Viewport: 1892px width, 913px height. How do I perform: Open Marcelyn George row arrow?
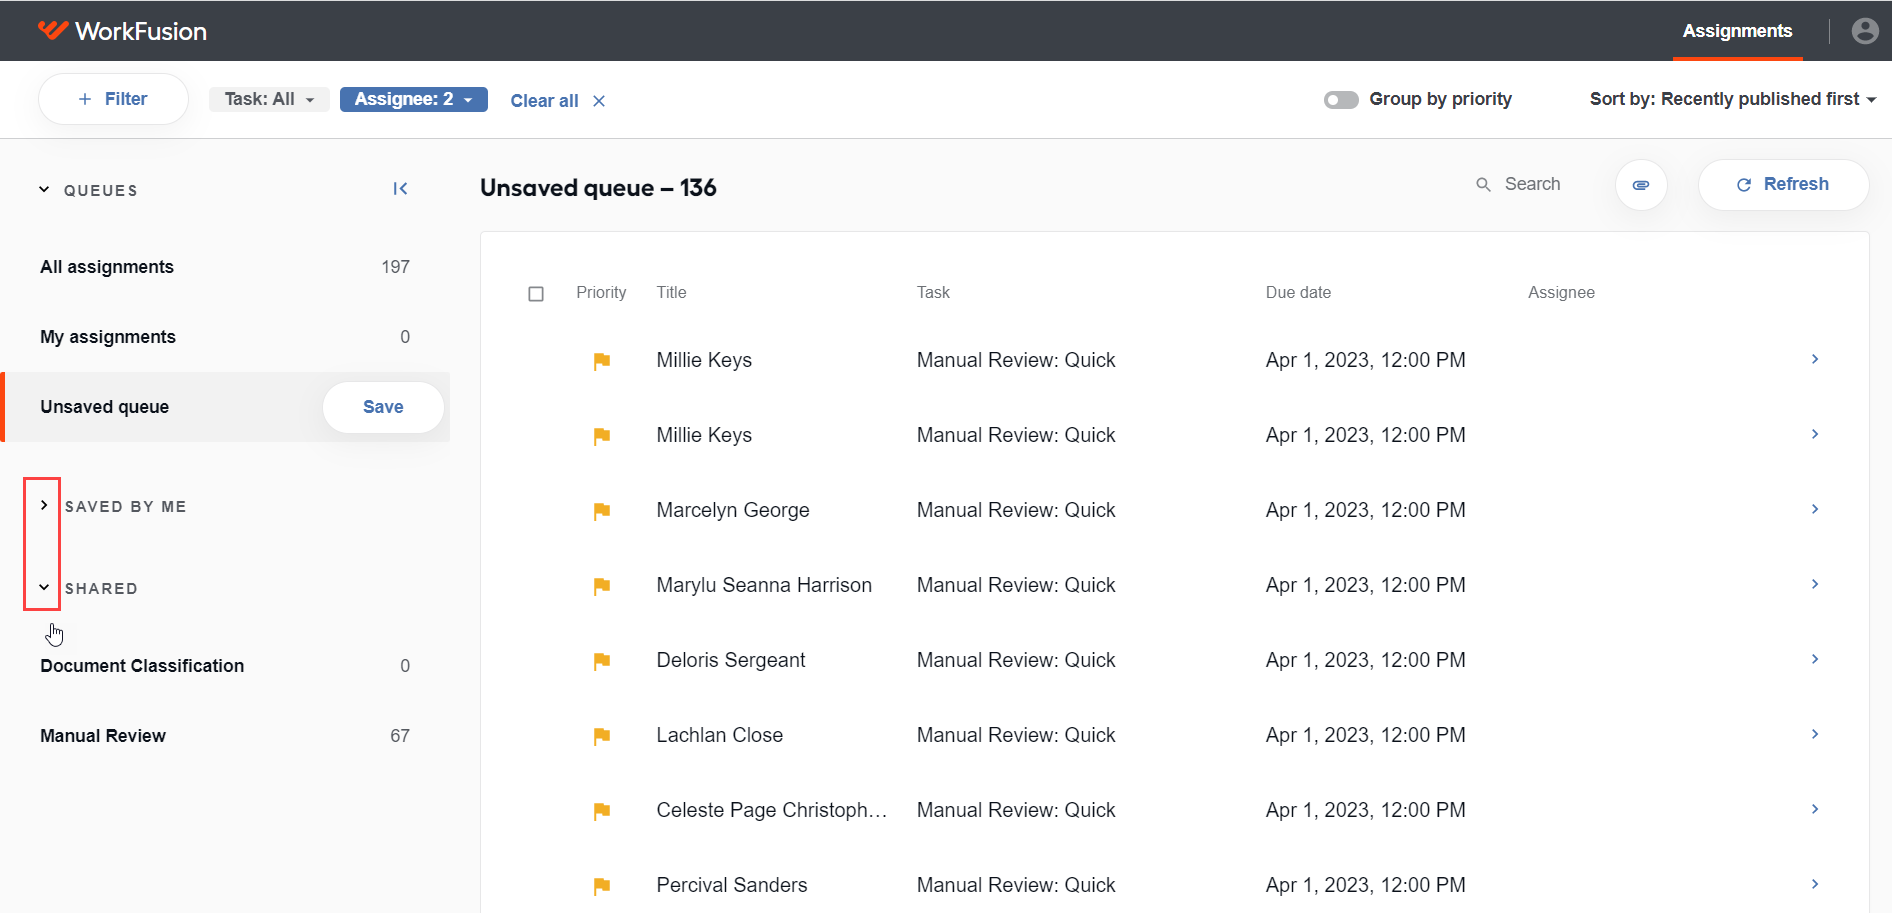(1815, 509)
